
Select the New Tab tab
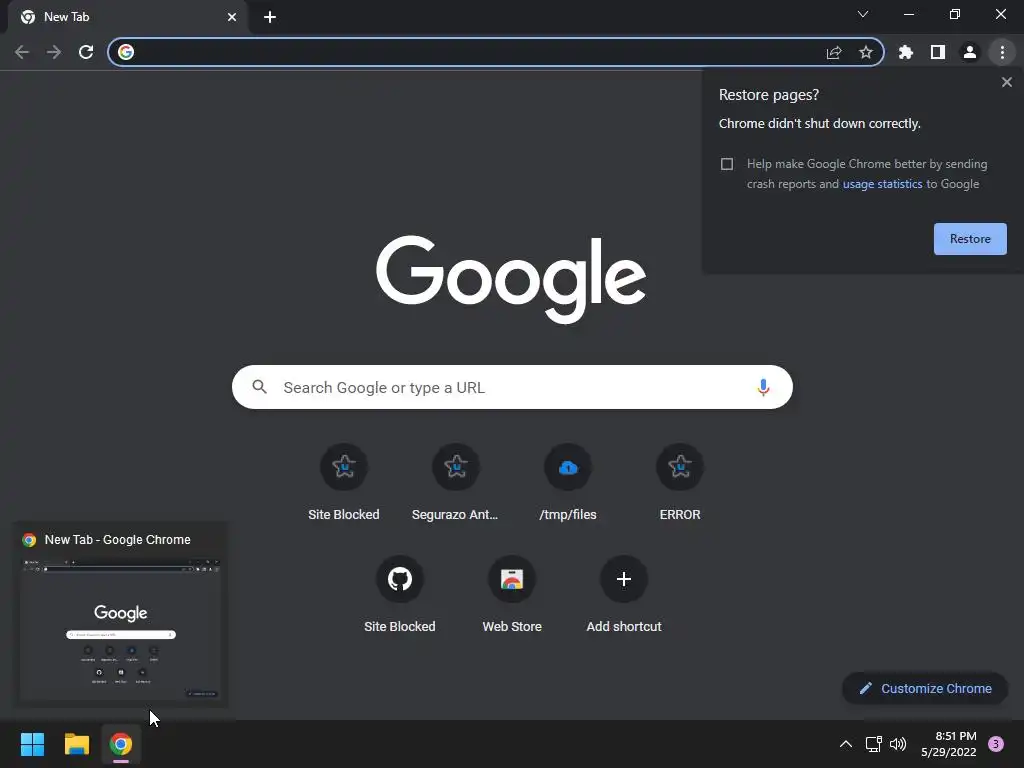pyautogui.click(x=128, y=17)
